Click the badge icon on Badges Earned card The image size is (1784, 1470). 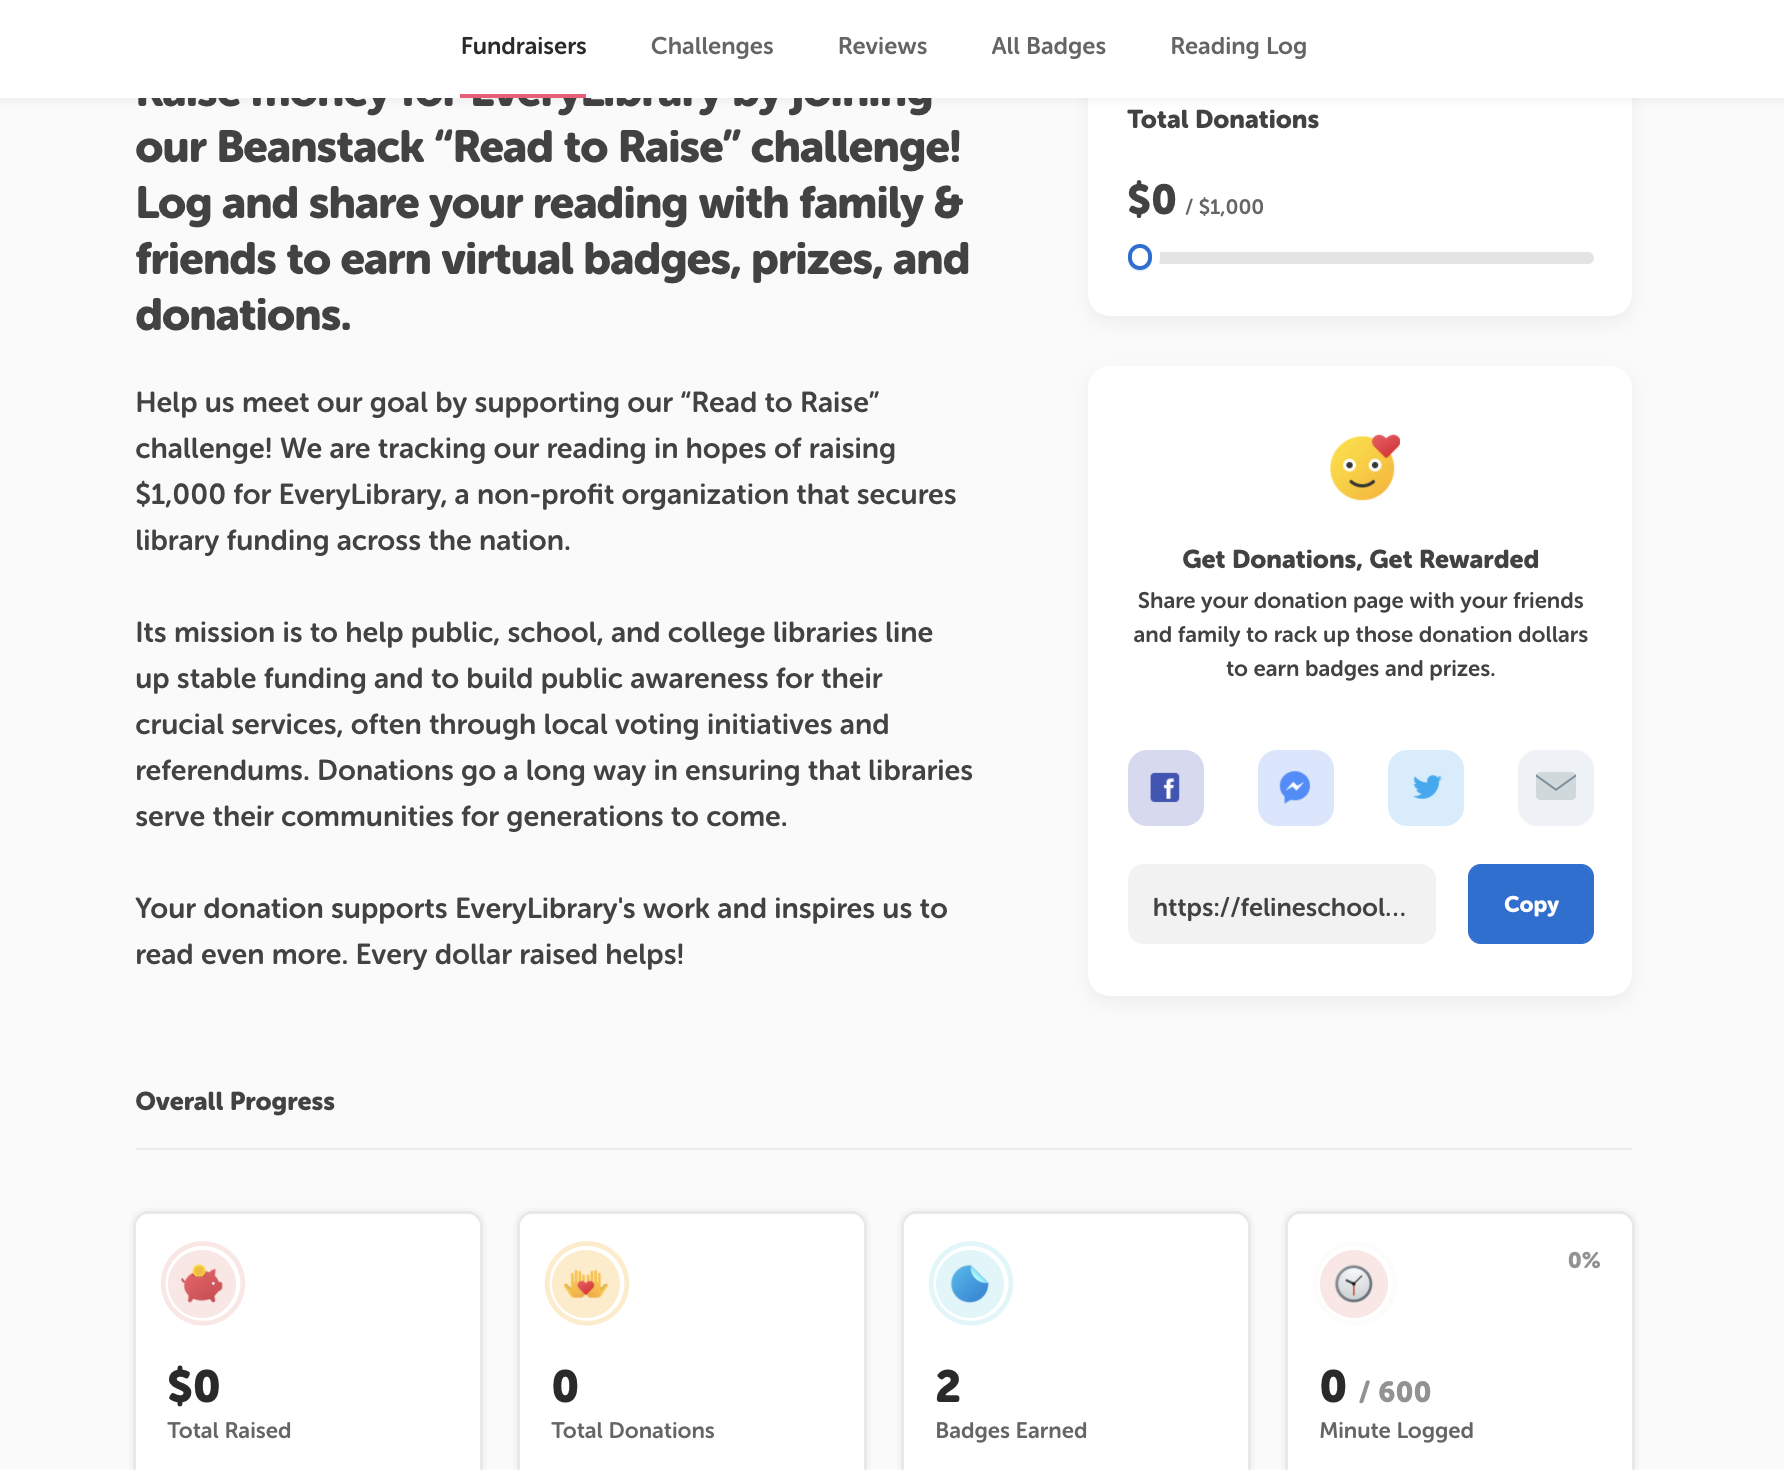pos(970,1283)
